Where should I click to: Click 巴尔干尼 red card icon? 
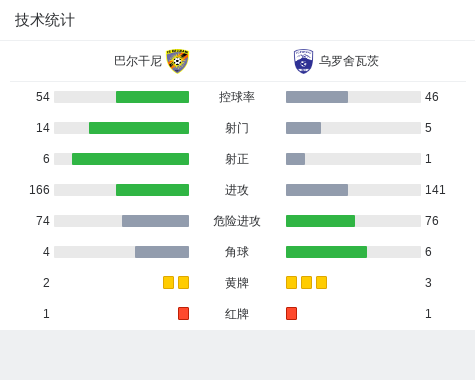tap(183, 313)
